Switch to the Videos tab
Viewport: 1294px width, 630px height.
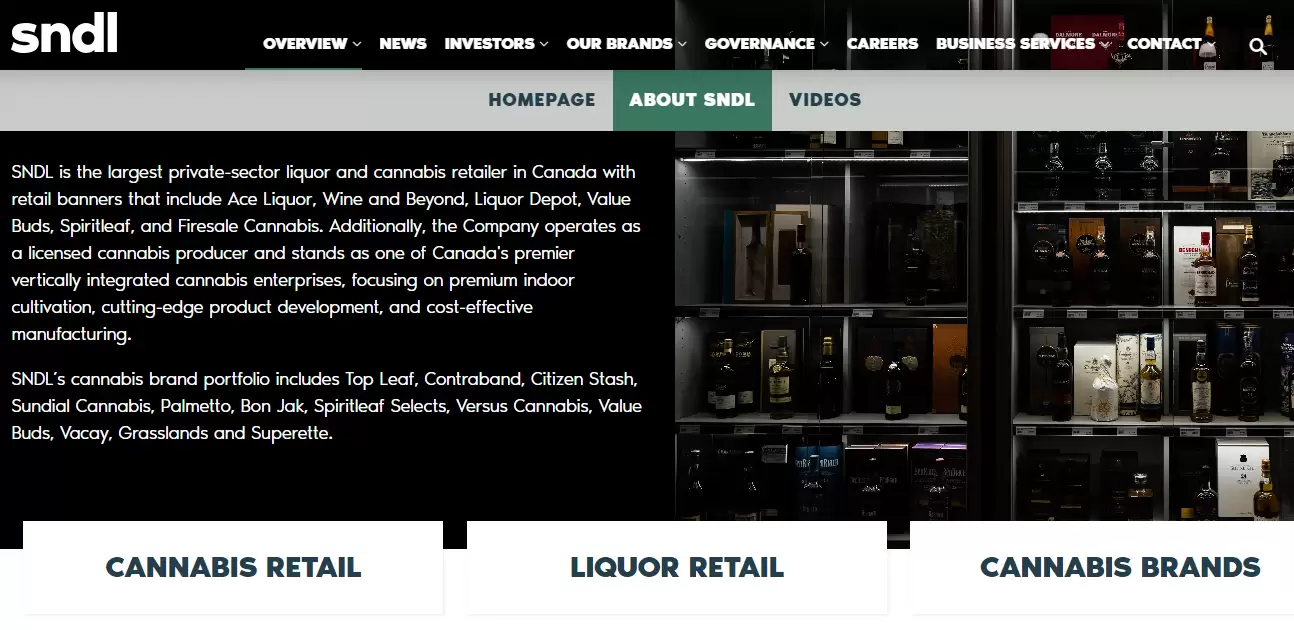pos(825,100)
